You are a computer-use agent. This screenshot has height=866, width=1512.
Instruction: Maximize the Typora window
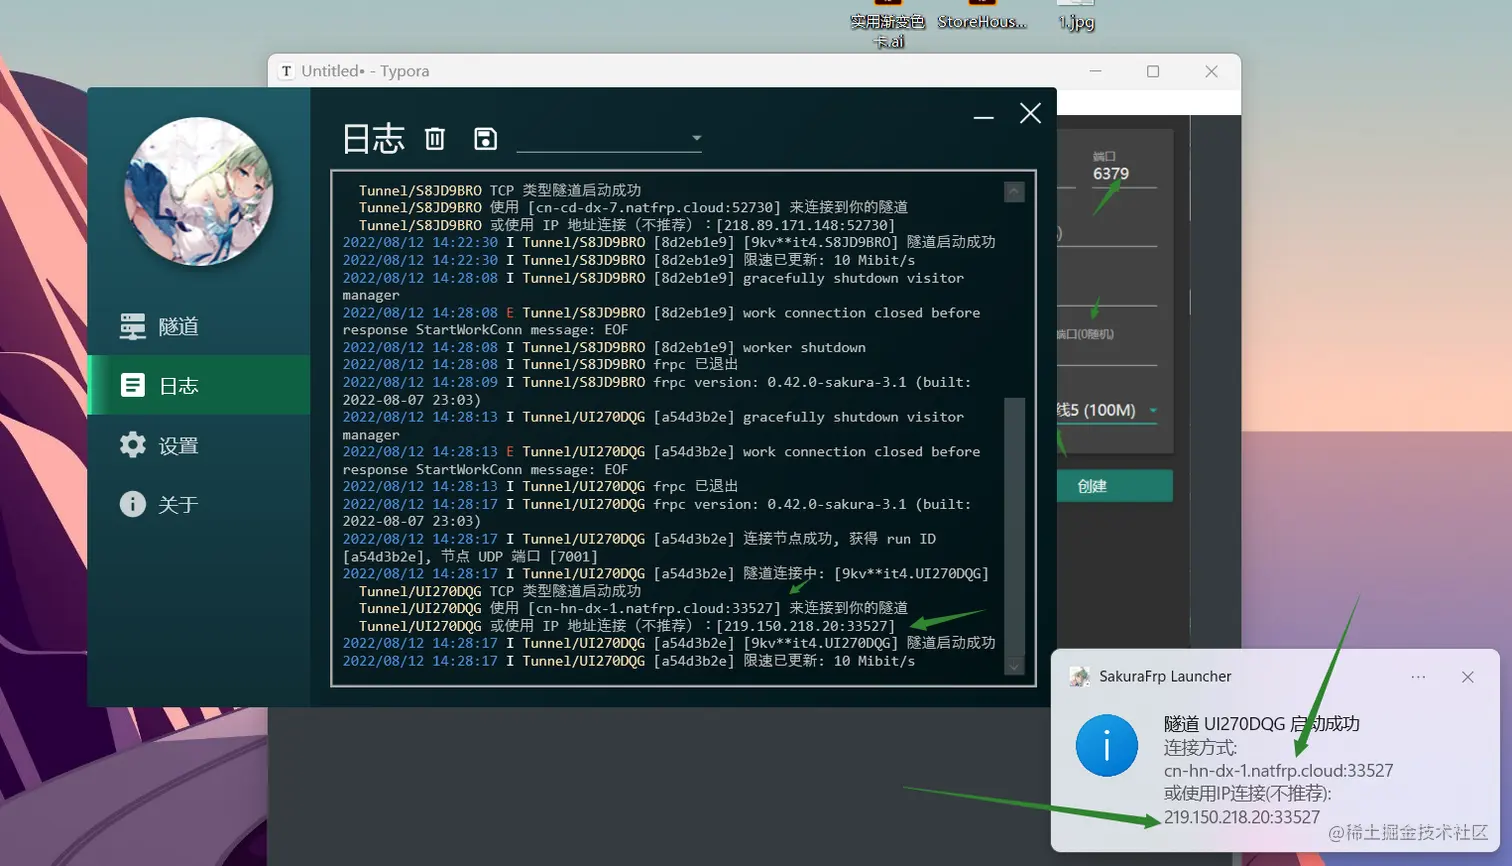[x=1153, y=71]
